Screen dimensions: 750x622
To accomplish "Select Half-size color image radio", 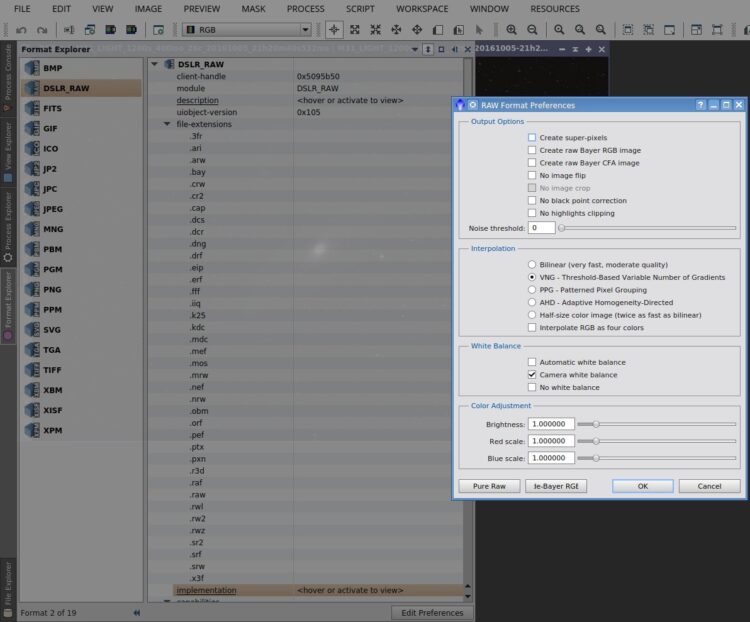I will pos(532,315).
